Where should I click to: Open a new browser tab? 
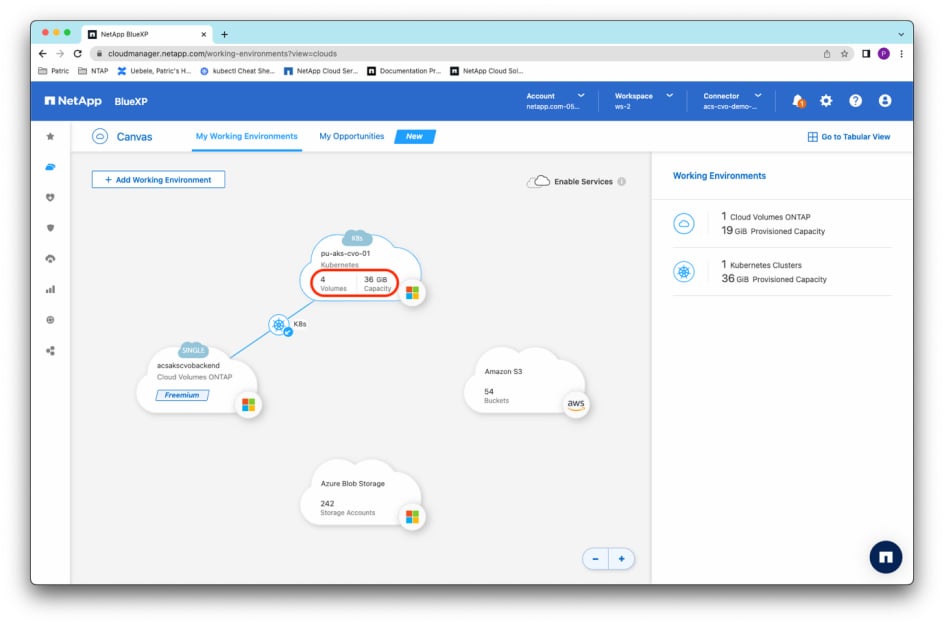tap(225, 34)
